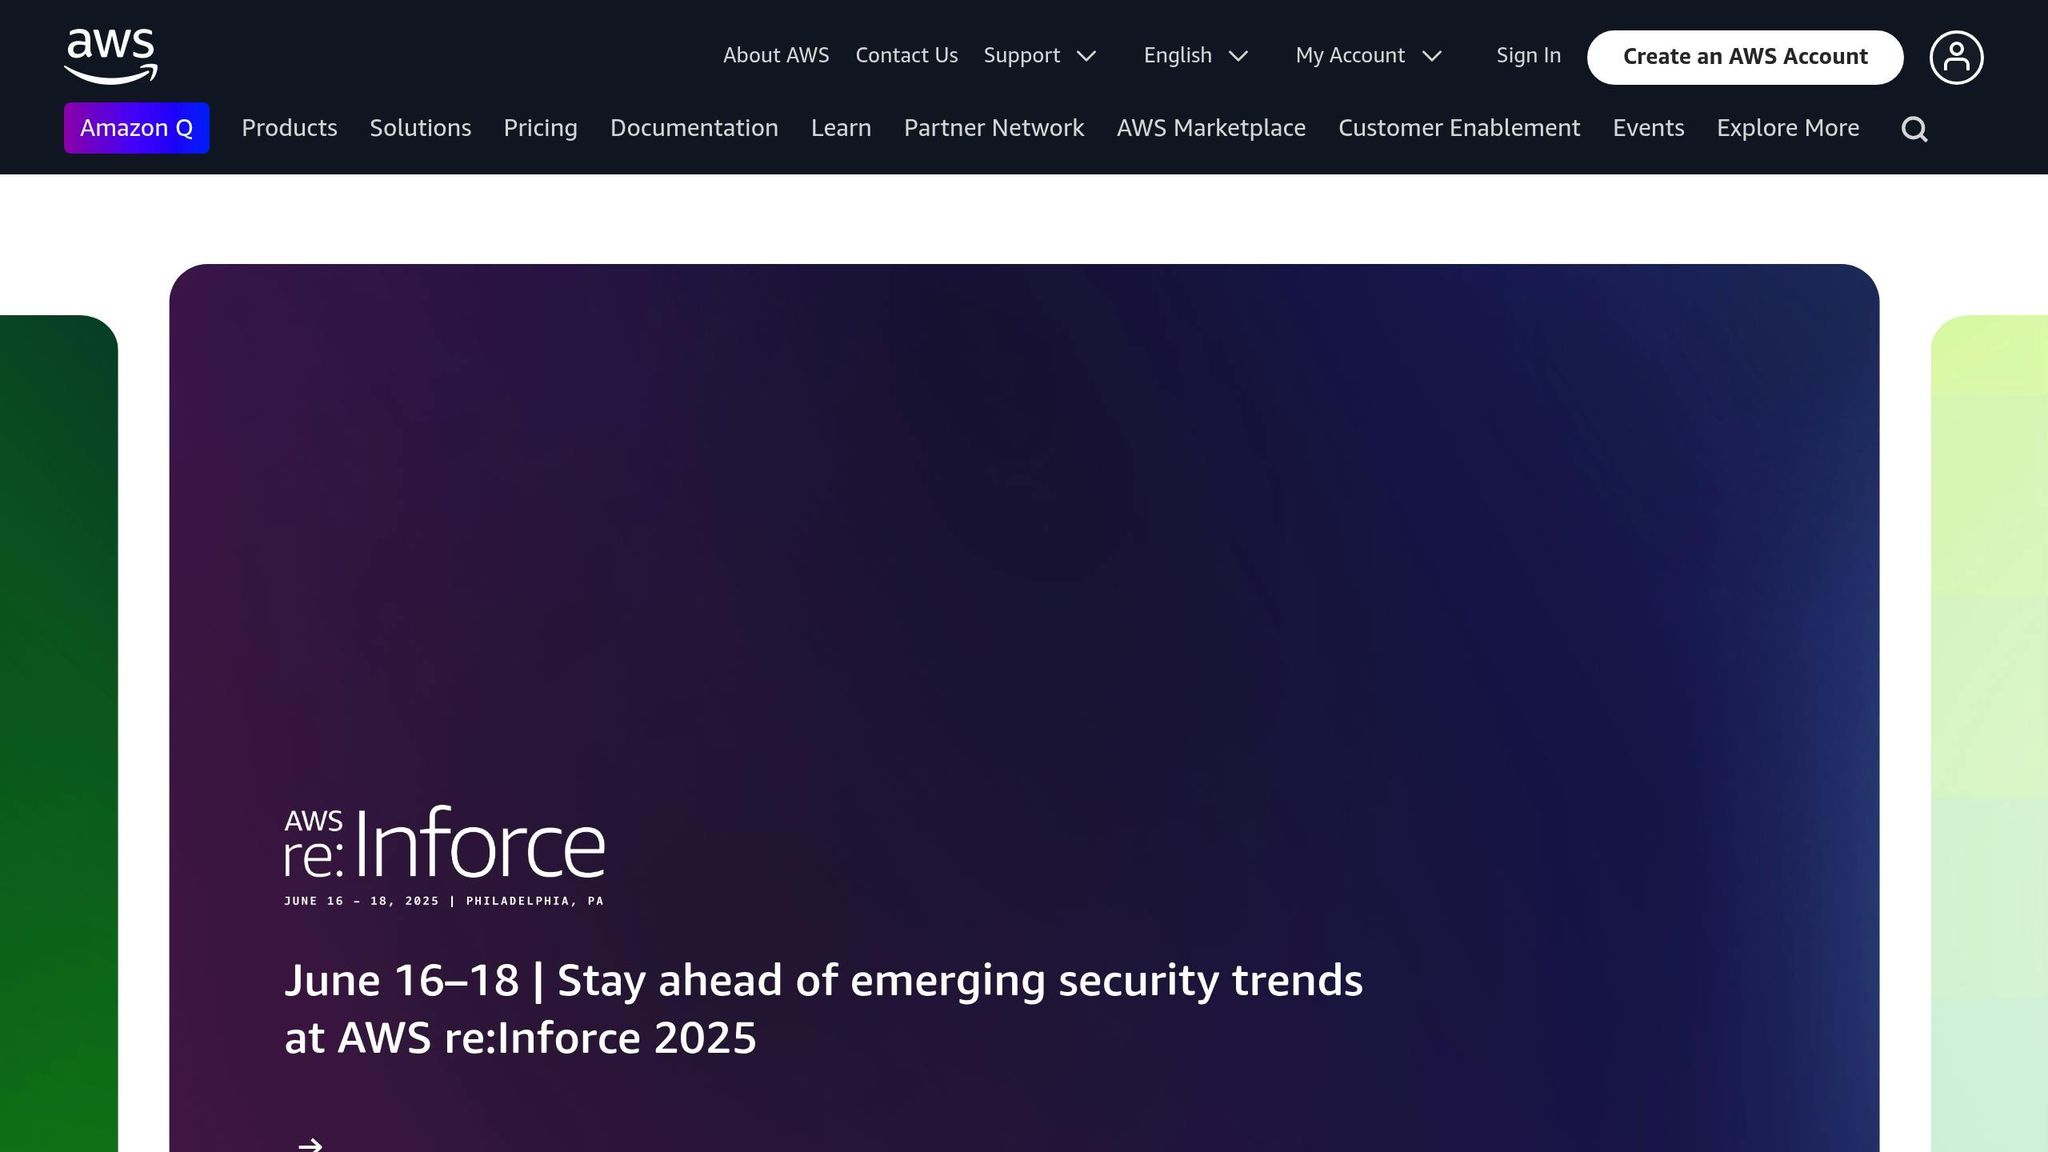Viewport: 2048px width, 1152px height.
Task: Open the search magnifier icon
Action: tap(1914, 129)
